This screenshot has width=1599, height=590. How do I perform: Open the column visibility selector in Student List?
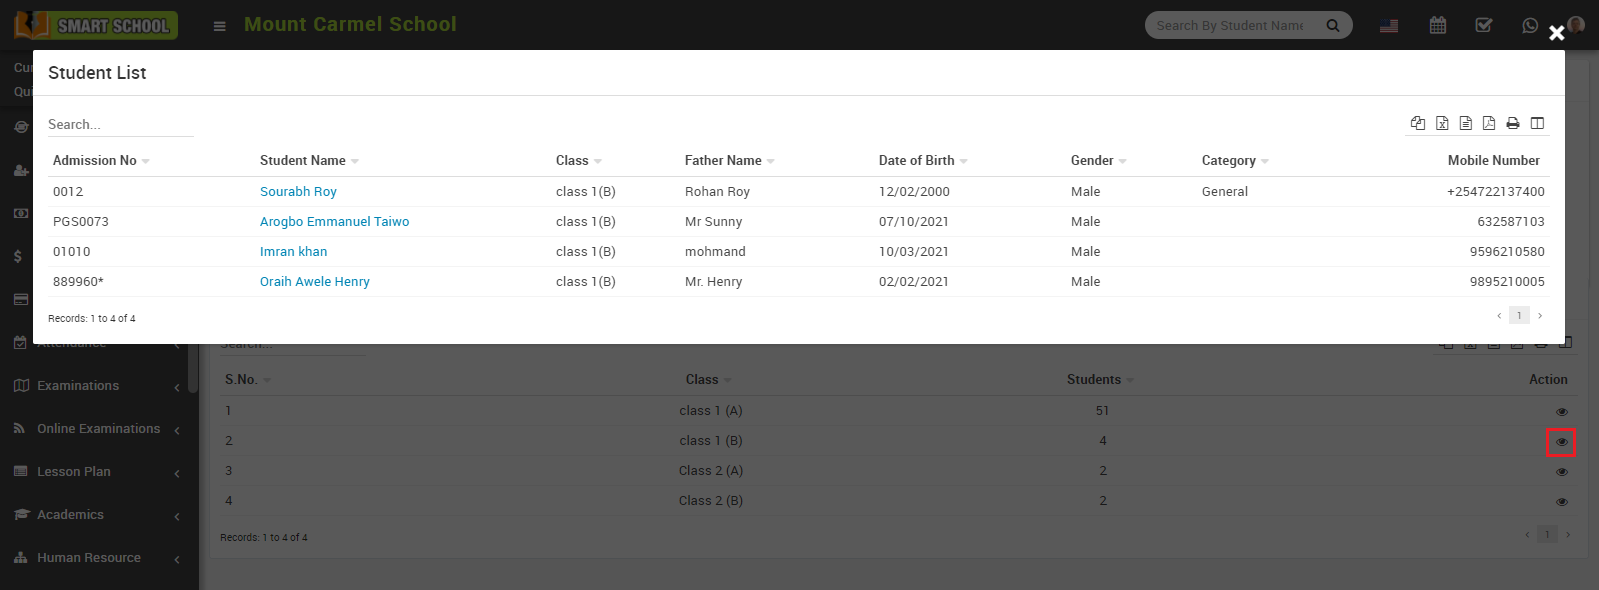(1537, 123)
